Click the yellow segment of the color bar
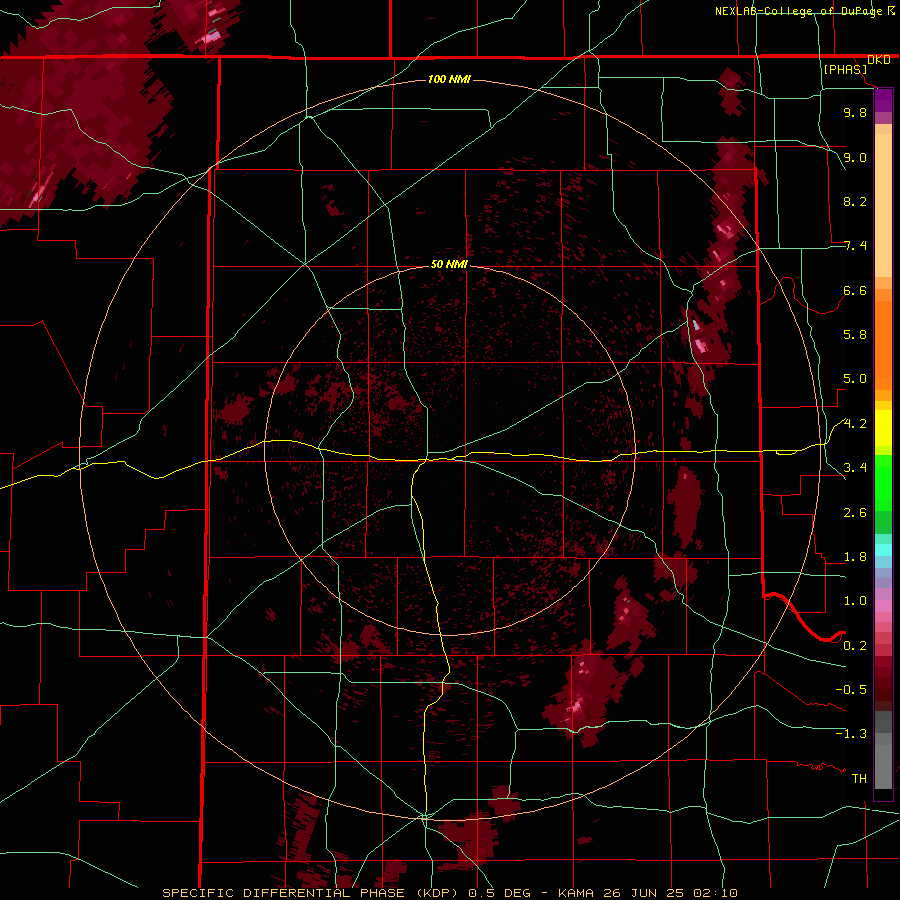This screenshot has width=900, height=900. click(x=883, y=428)
